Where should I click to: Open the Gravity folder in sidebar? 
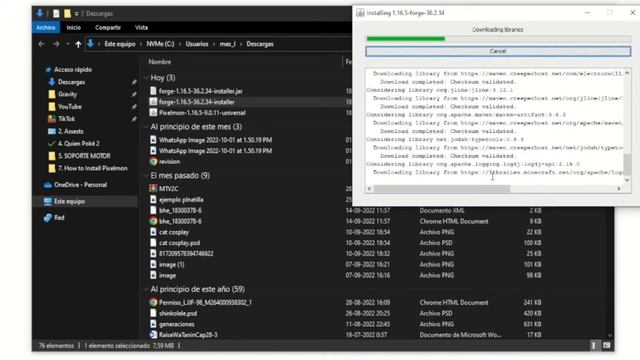coord(67,94)
